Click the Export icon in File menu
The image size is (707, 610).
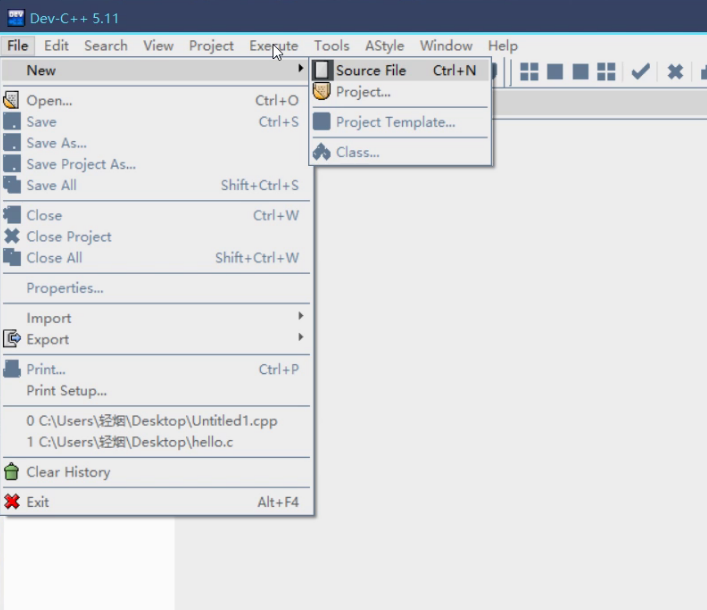coord(12,339)
